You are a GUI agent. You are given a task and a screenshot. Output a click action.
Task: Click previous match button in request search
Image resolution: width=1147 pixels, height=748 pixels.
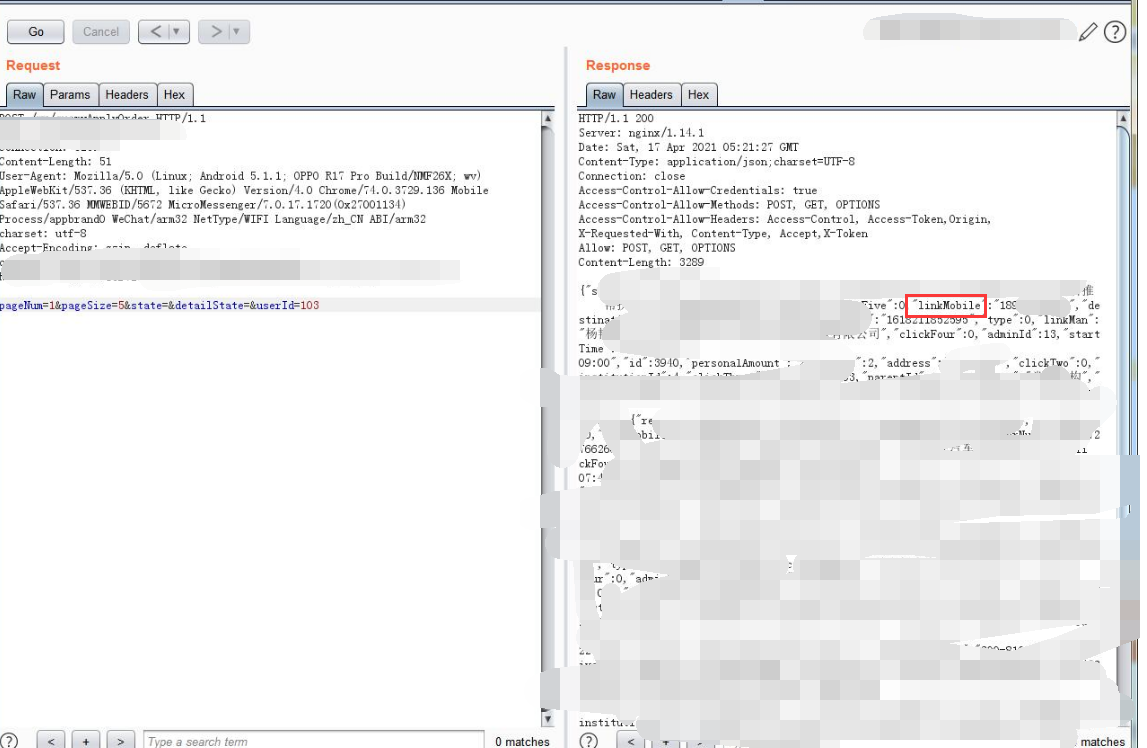click(x=50, y=740)
